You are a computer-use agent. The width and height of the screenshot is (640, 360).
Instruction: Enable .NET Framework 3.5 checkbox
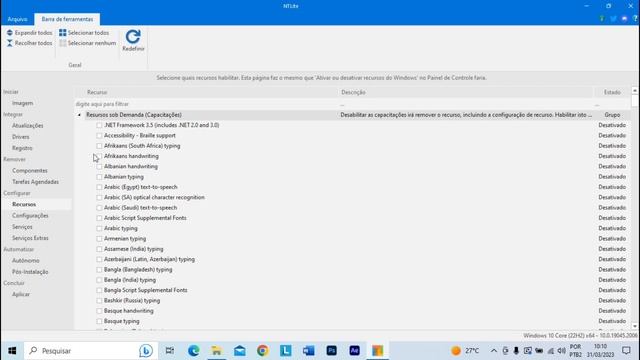point(99,125)
